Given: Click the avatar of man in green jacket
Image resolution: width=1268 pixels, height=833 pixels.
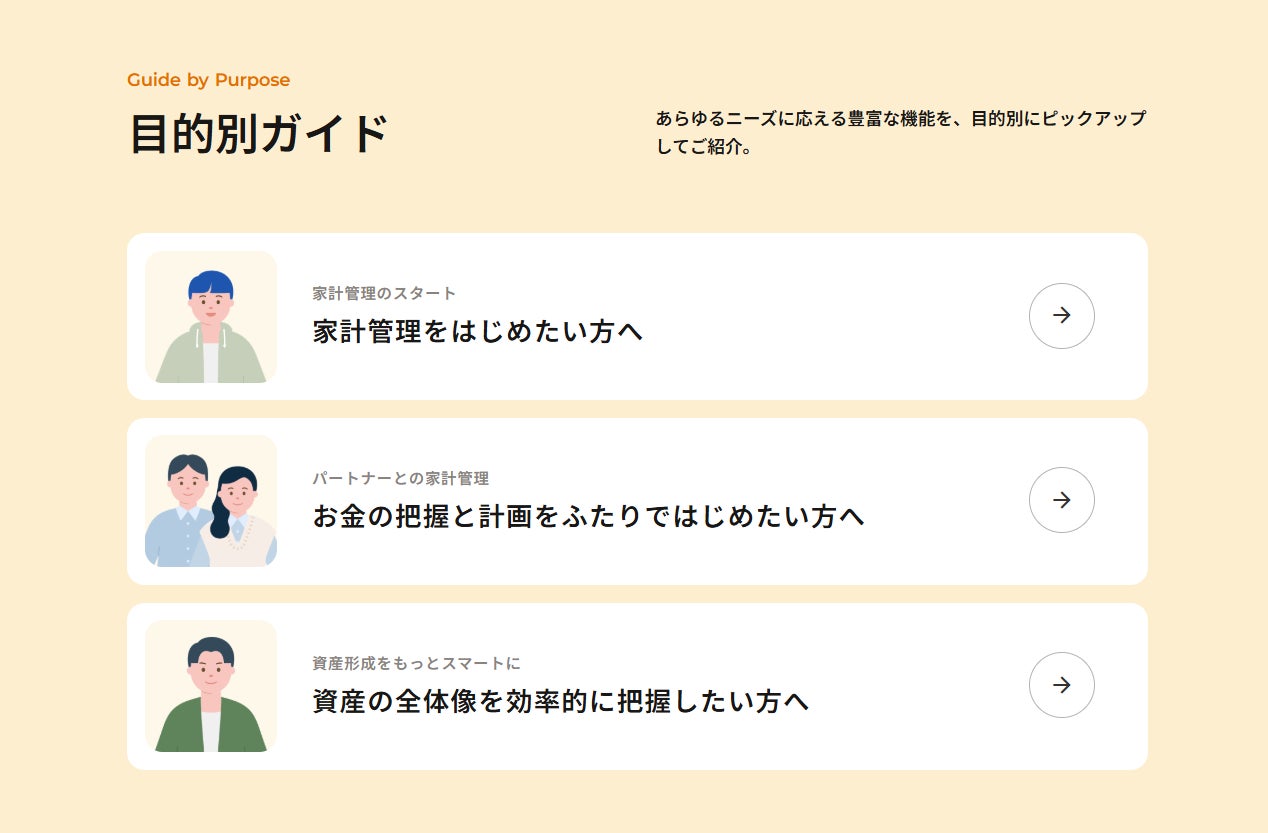Looking at the screenshot, I should [x=210, y=688].
